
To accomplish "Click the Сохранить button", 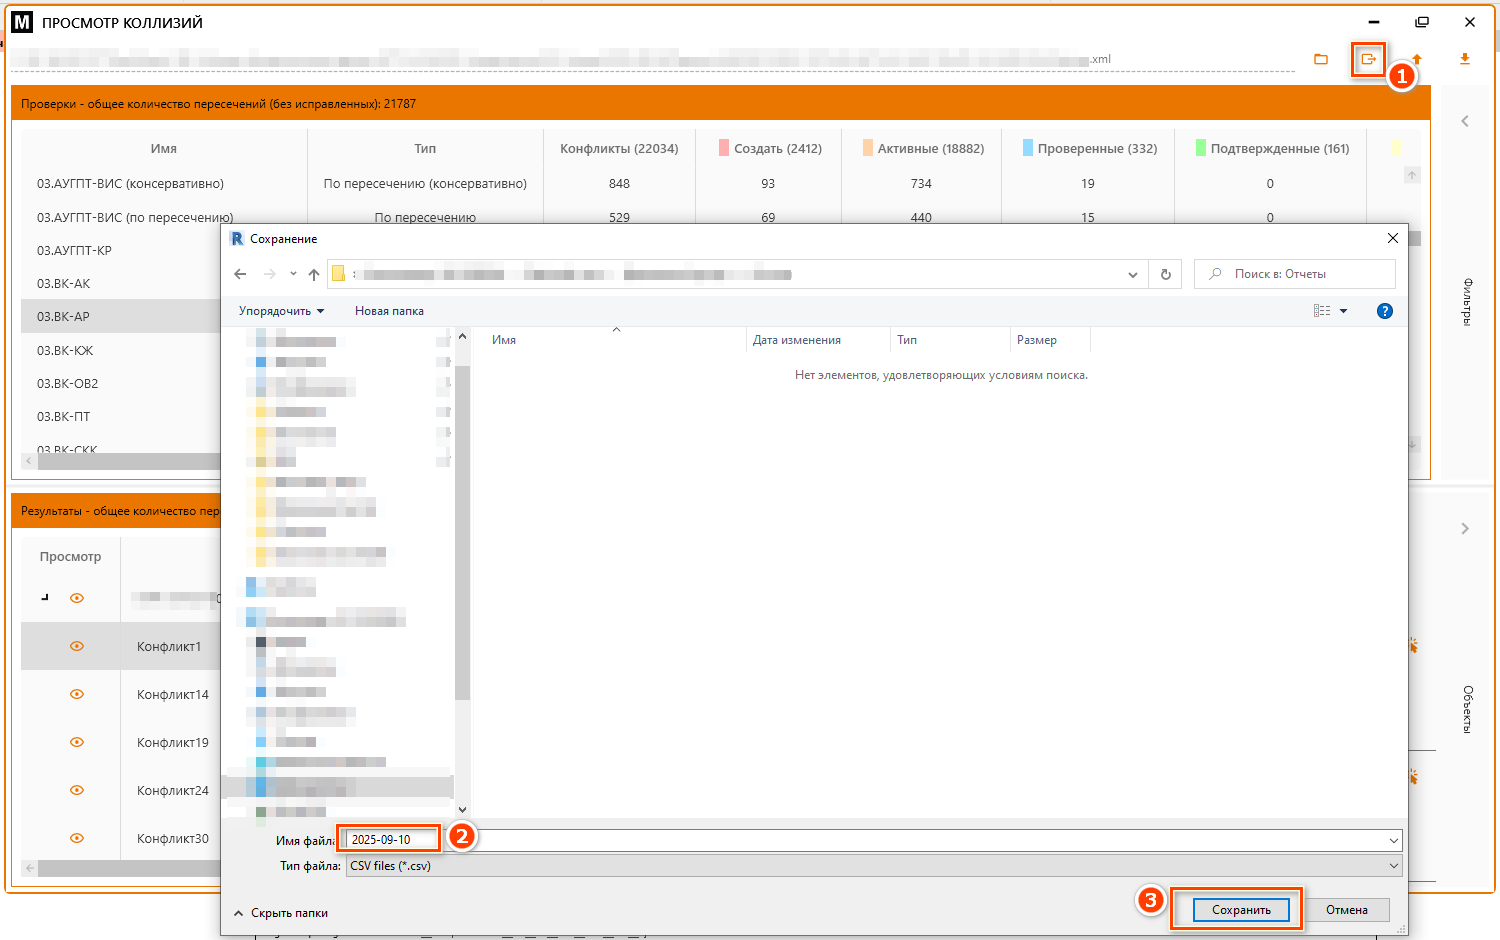I will [1241, 910].
